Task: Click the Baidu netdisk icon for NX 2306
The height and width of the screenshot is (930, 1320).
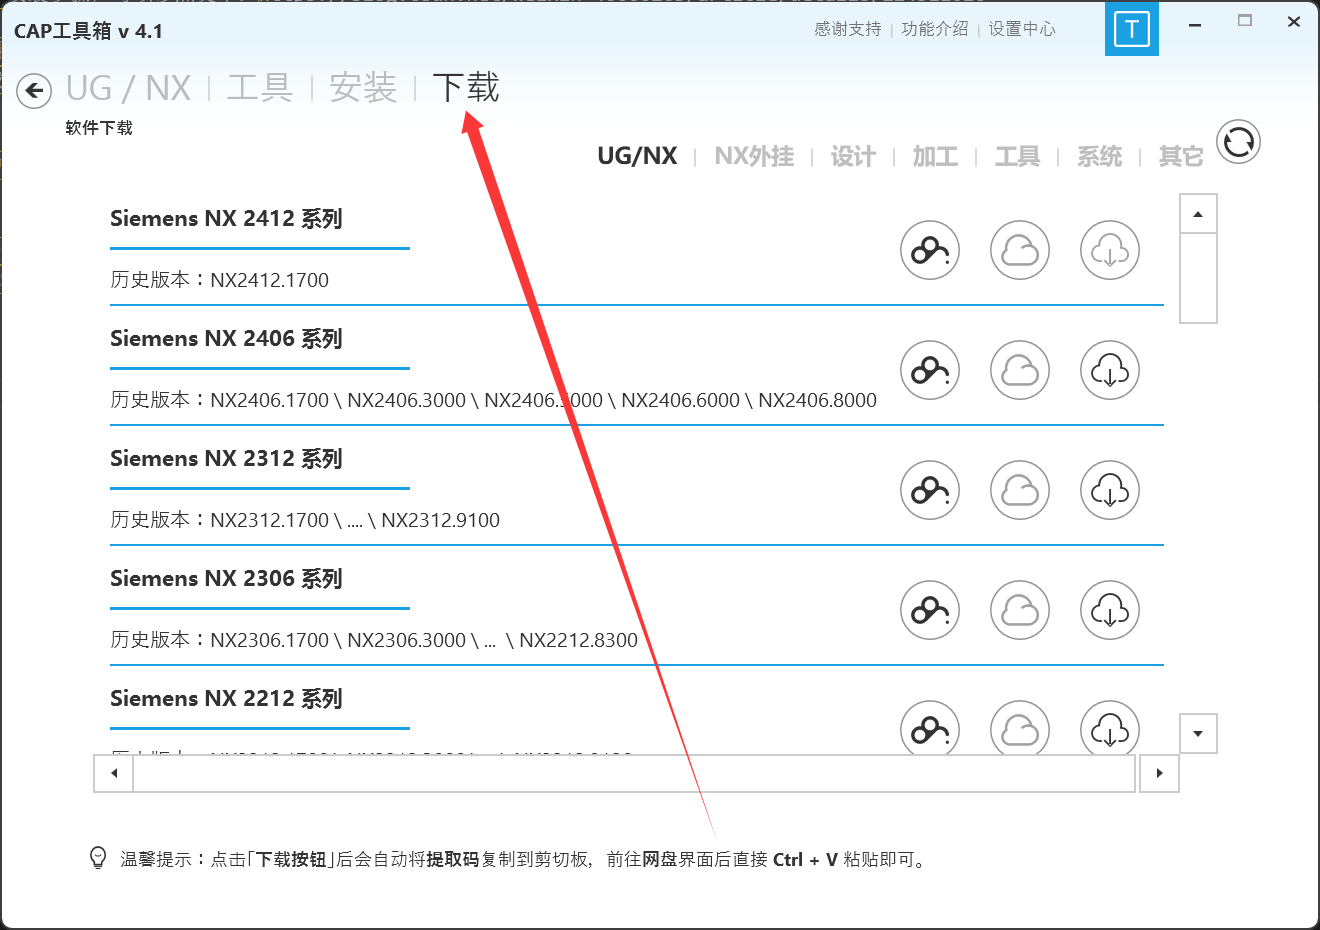Action: tap(930, 610)
